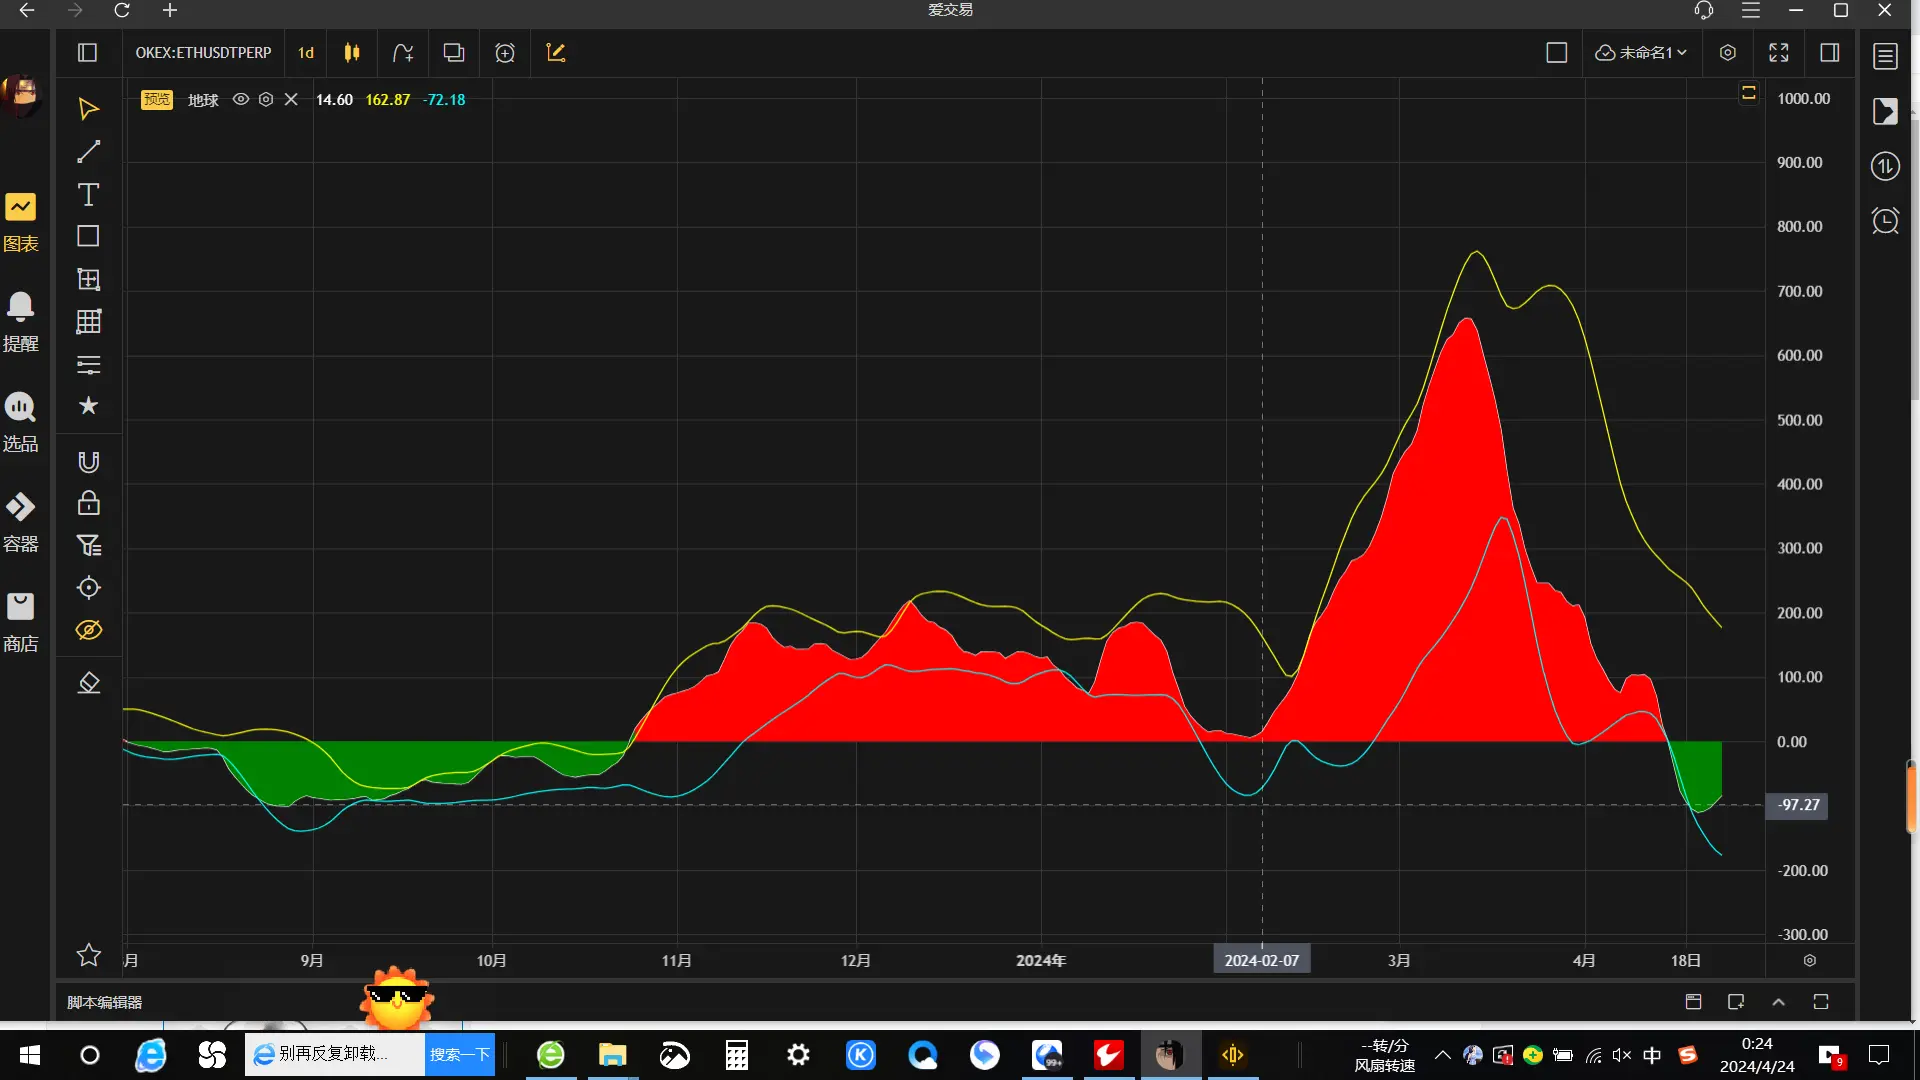Switch to the 提醒 alerts tab
The height and width of the screenshot is (1080, 1920).
[x=20, y=322]
